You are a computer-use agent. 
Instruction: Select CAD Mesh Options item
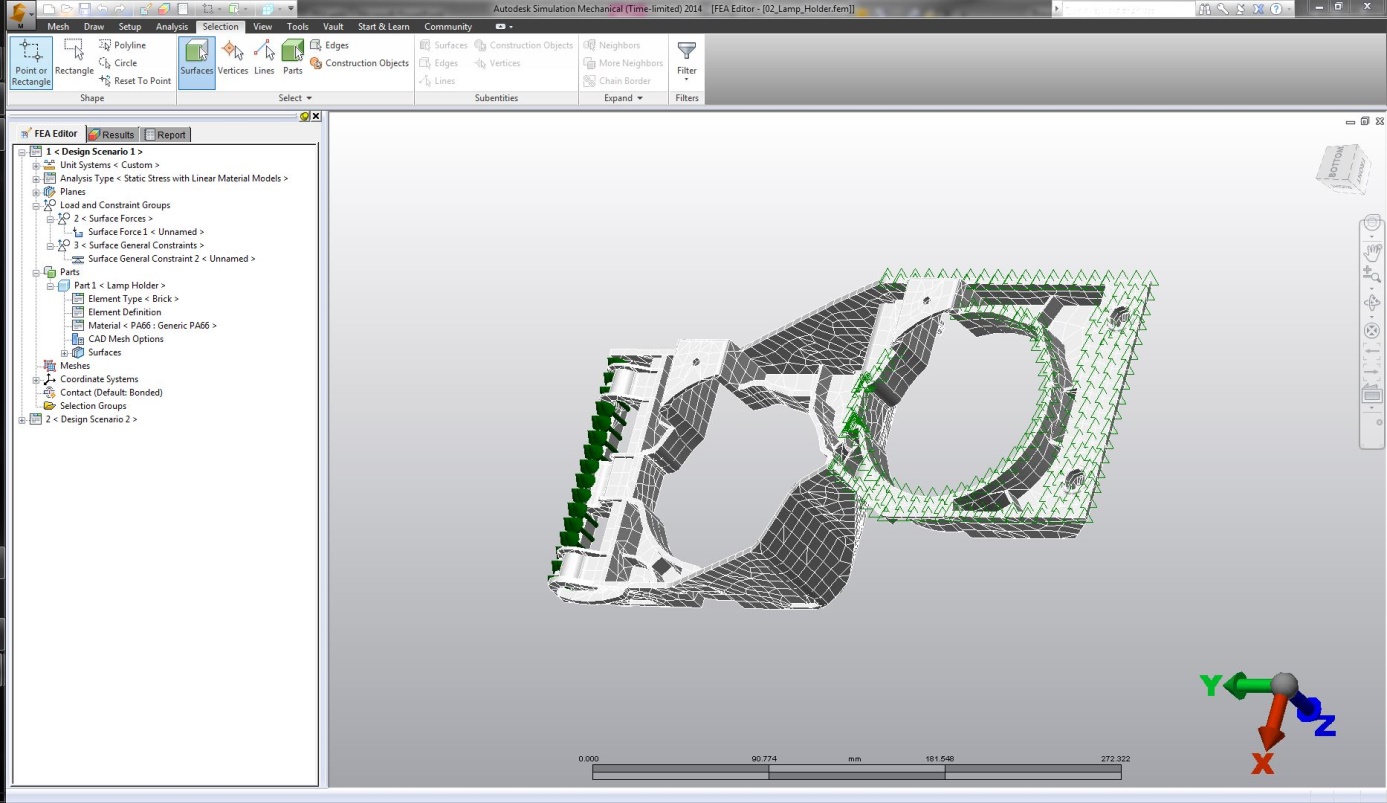pos(126,339)
